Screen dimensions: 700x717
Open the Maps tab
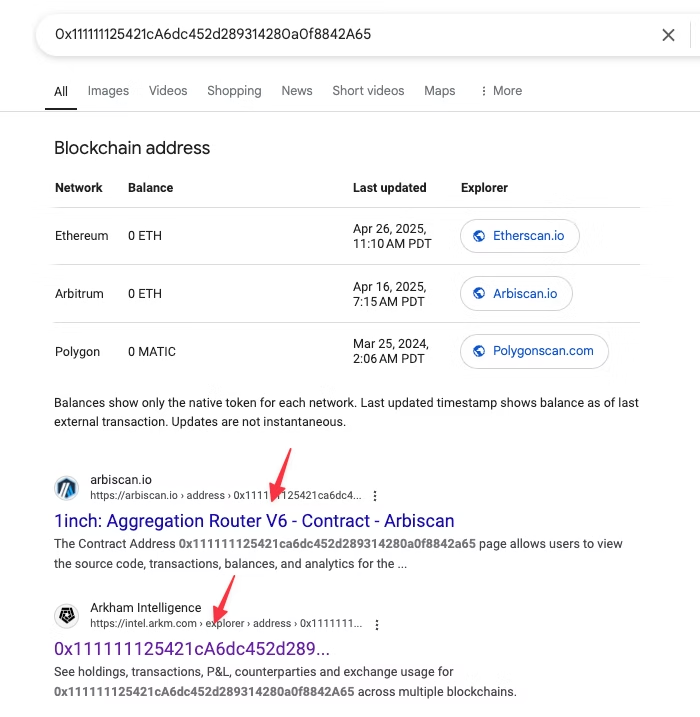point(439,91)
